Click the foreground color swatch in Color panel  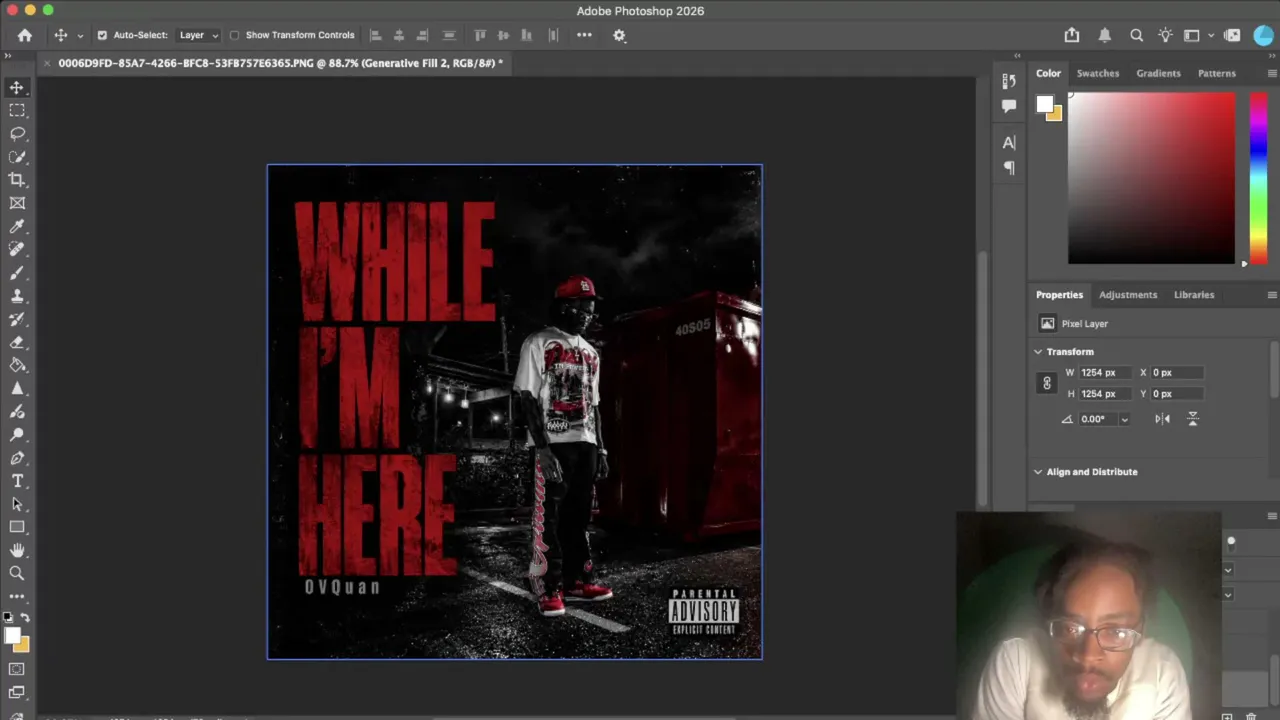(1045, 104)
